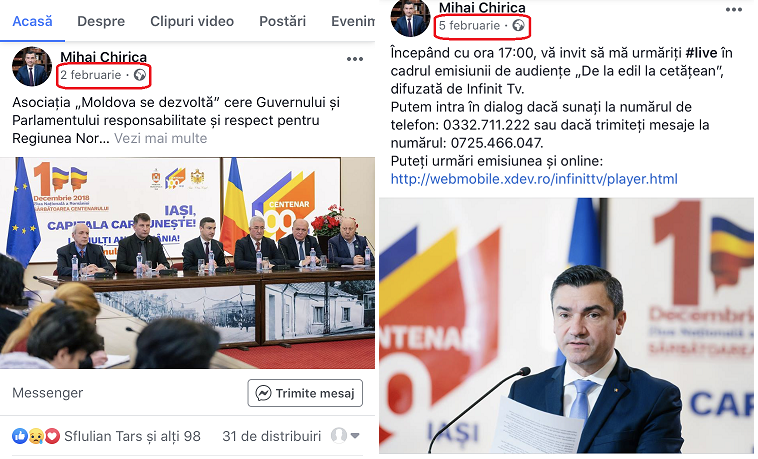This screenshot has width=758, height=459.
Task: Open the three-dot menu on the 2 februarie post
Action: [x=354, y=59]
